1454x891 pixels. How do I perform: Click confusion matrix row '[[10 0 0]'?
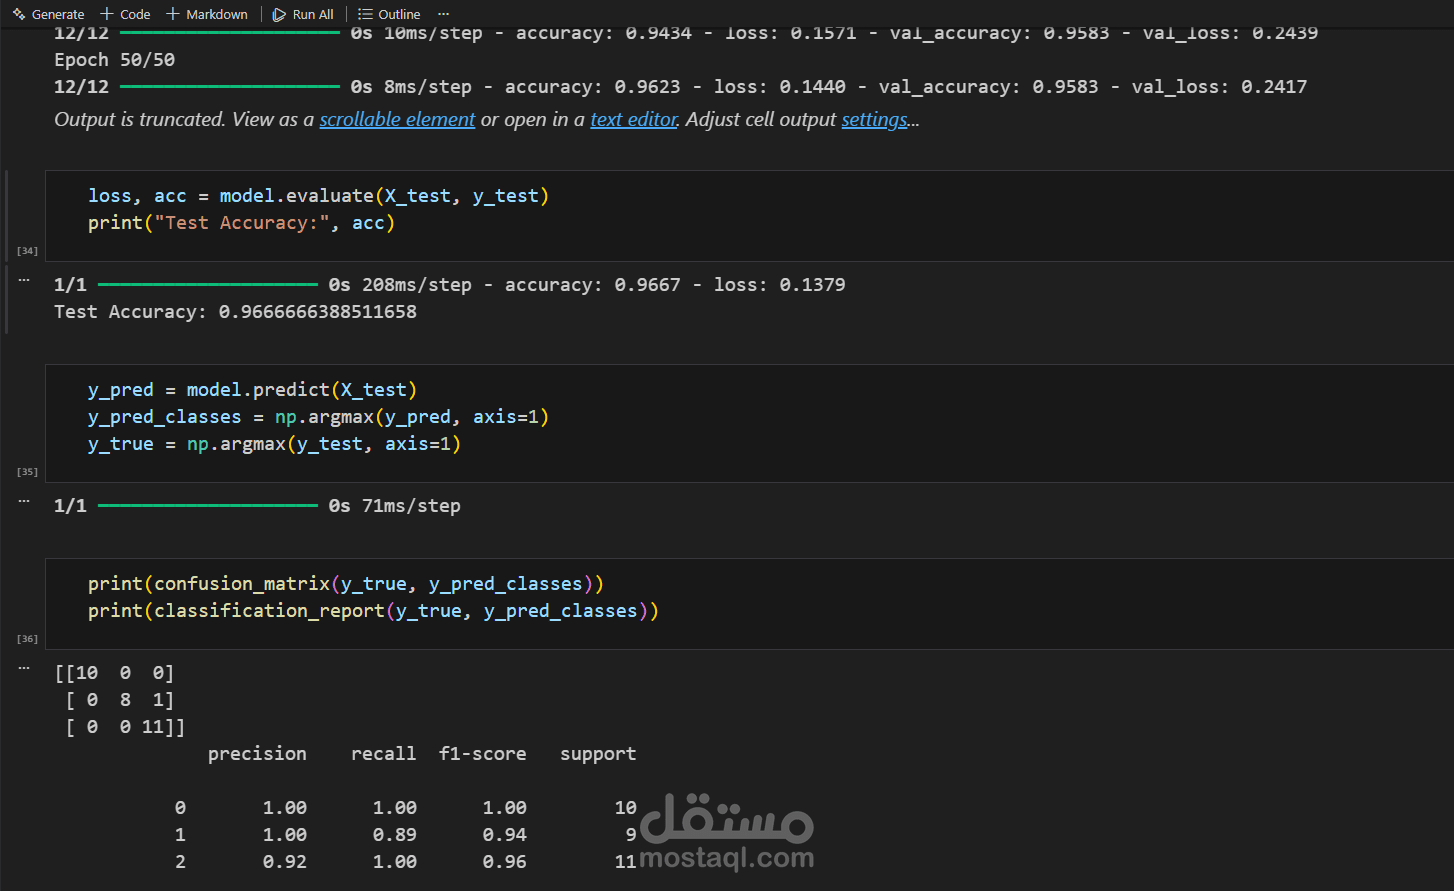(x=114, y=673)
